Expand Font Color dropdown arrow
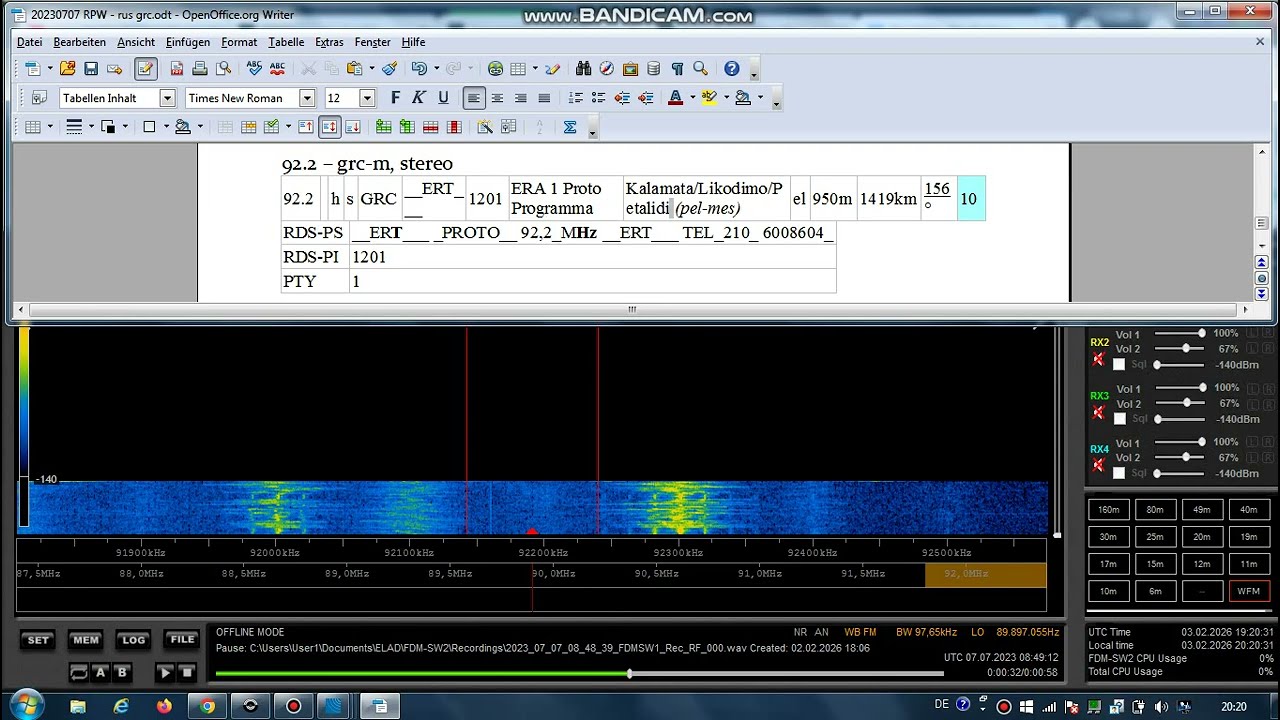 [691, 98]
